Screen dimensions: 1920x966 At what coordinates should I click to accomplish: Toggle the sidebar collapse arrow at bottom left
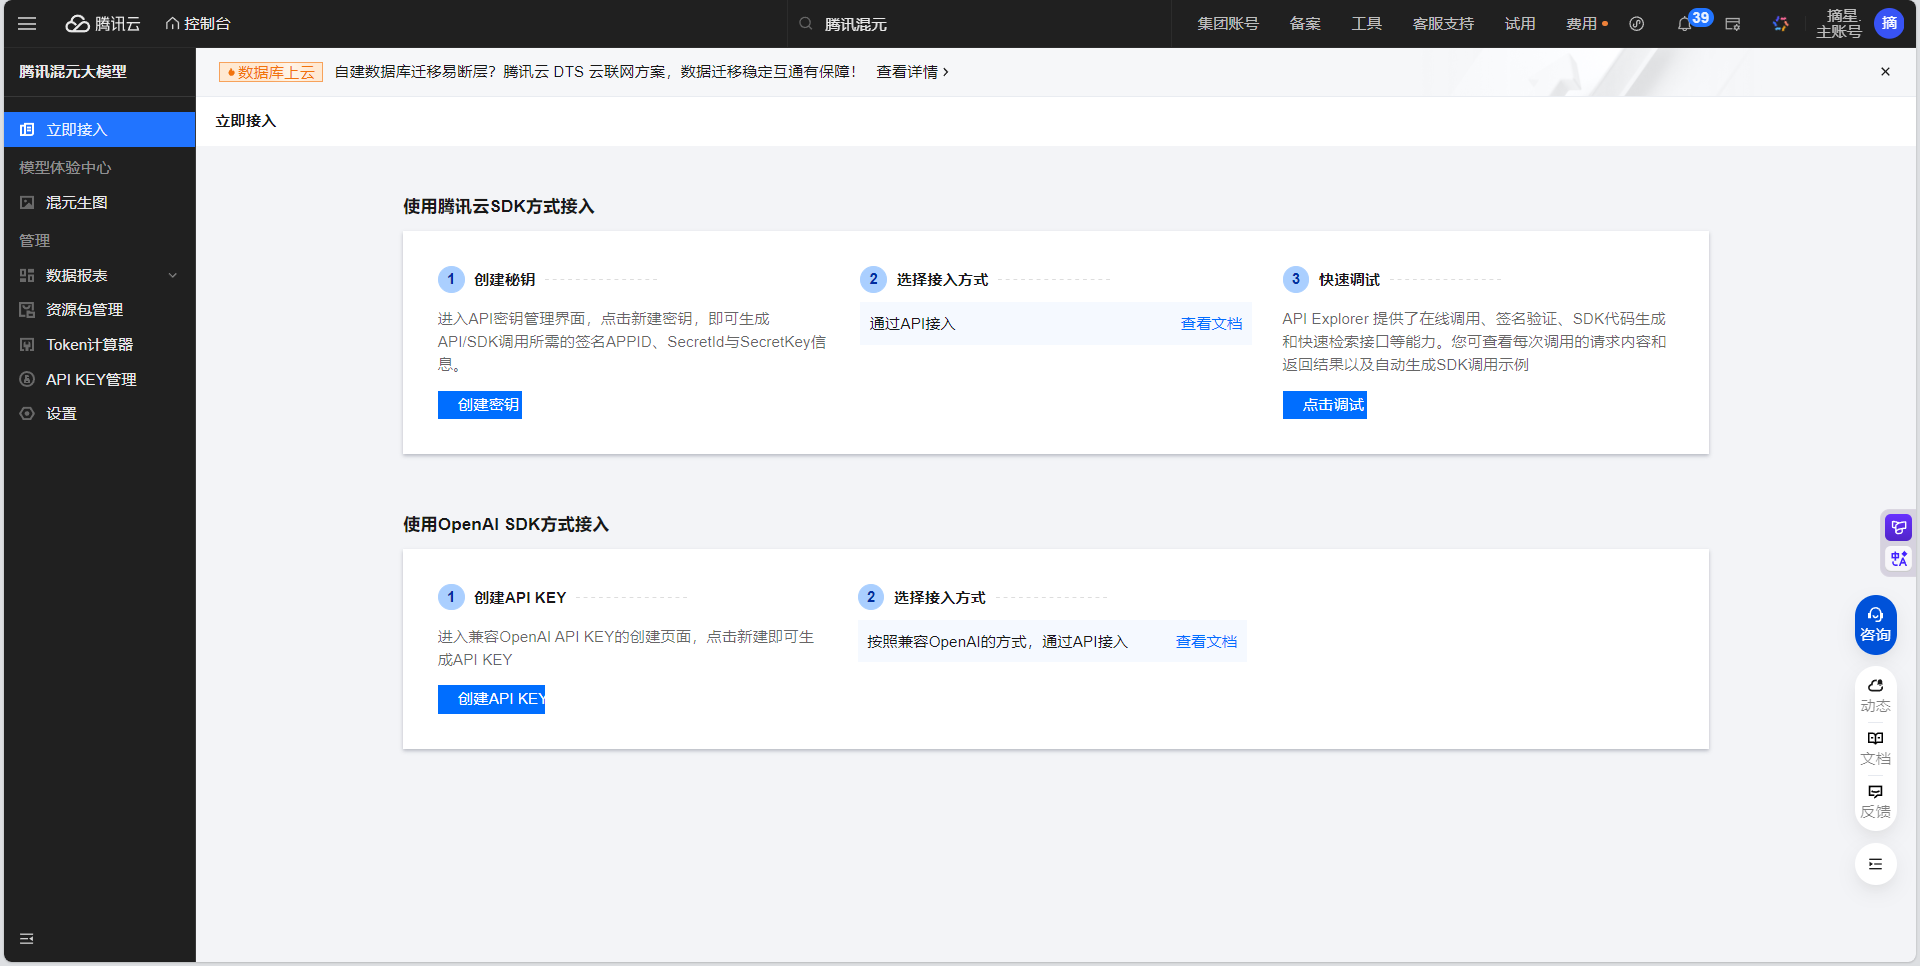[27, 938]
